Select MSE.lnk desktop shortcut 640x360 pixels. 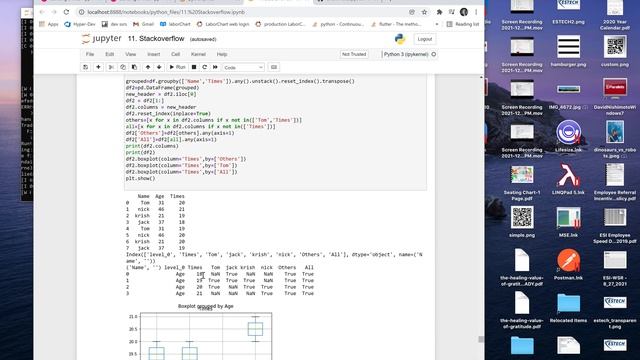coord(568,222)
